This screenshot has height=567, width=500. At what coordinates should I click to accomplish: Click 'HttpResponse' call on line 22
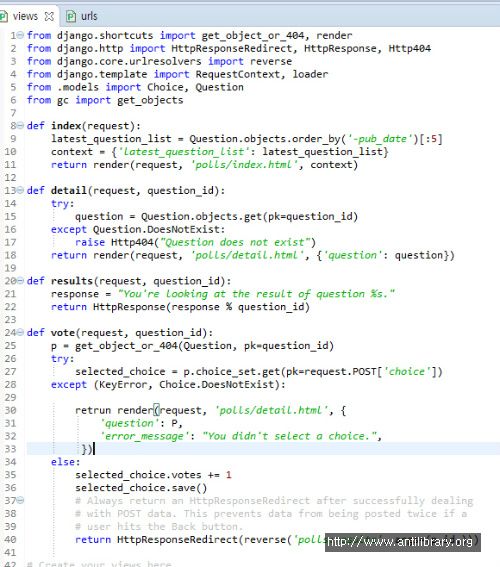(129, 307)
